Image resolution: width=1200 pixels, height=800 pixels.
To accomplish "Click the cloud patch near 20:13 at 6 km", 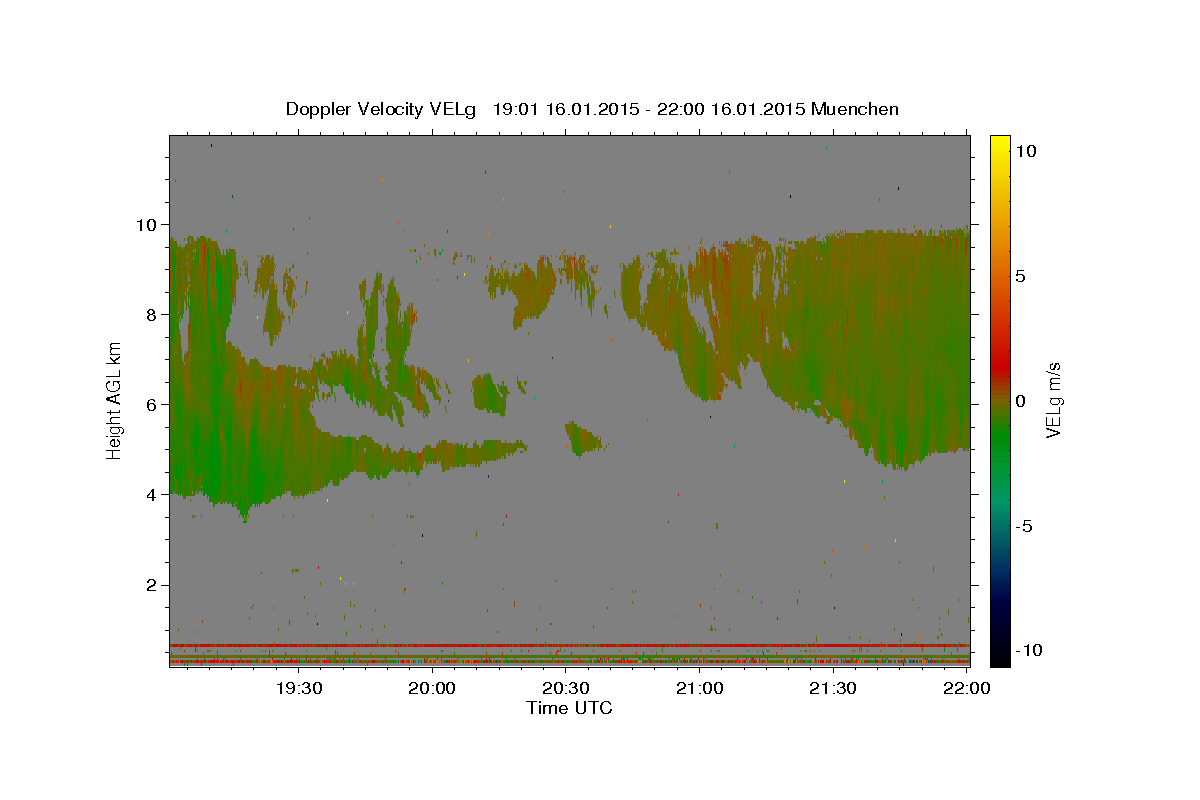I will click(x=490, y=394).
